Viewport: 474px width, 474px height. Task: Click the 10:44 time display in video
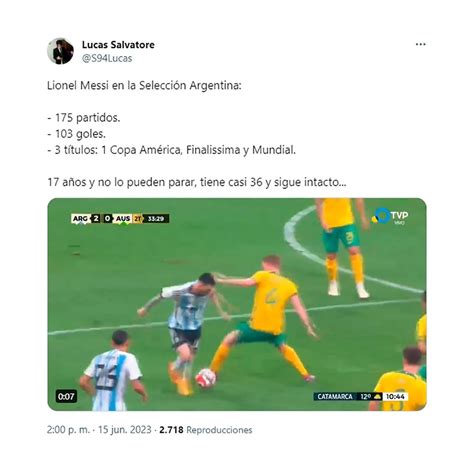tap(395, 397)
